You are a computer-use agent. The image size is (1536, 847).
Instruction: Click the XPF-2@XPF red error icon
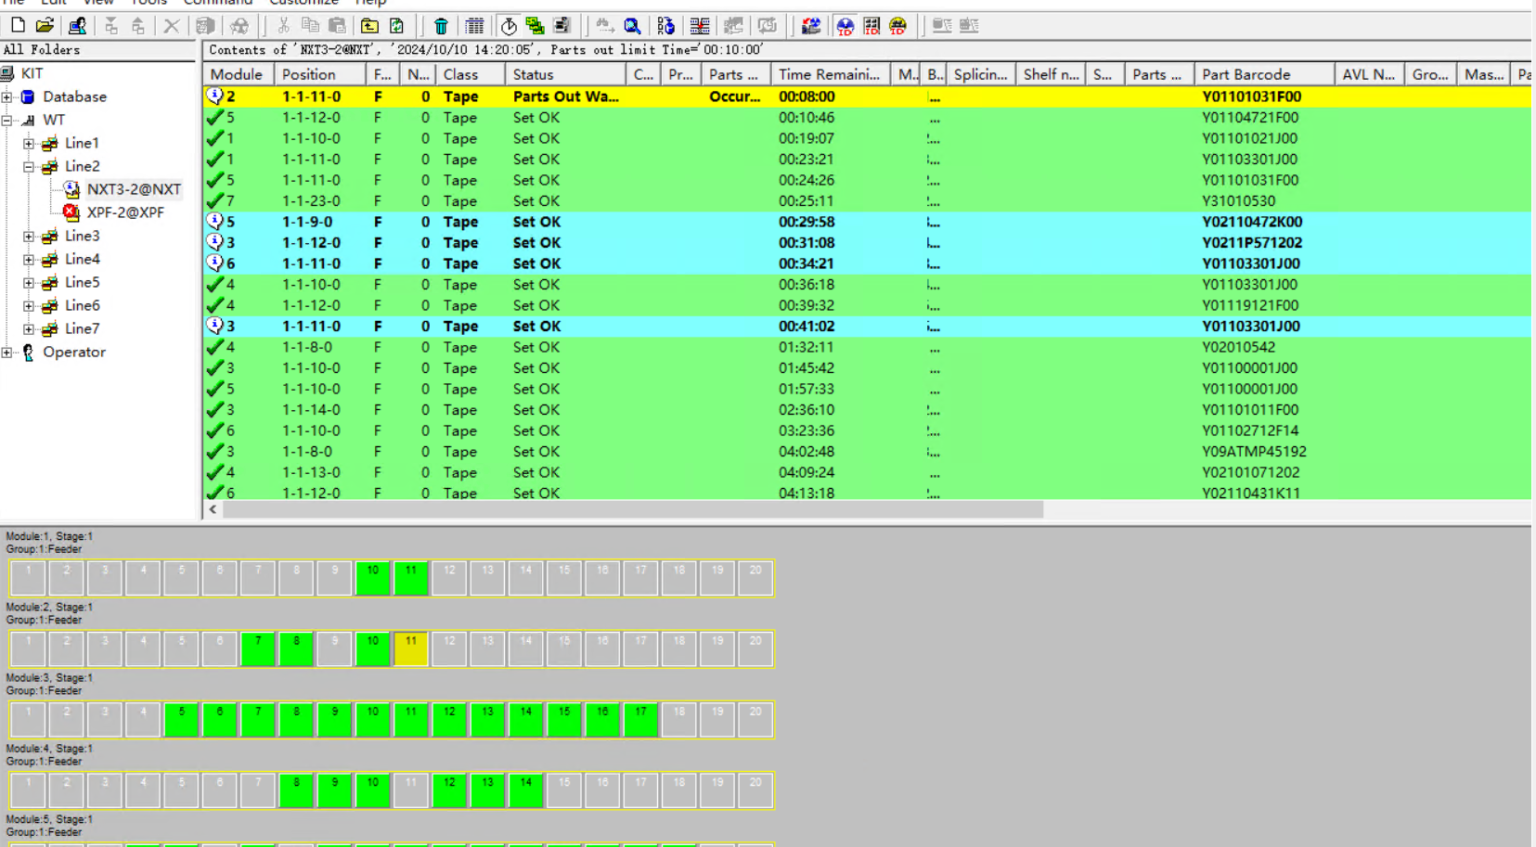[x=71, y=212]
